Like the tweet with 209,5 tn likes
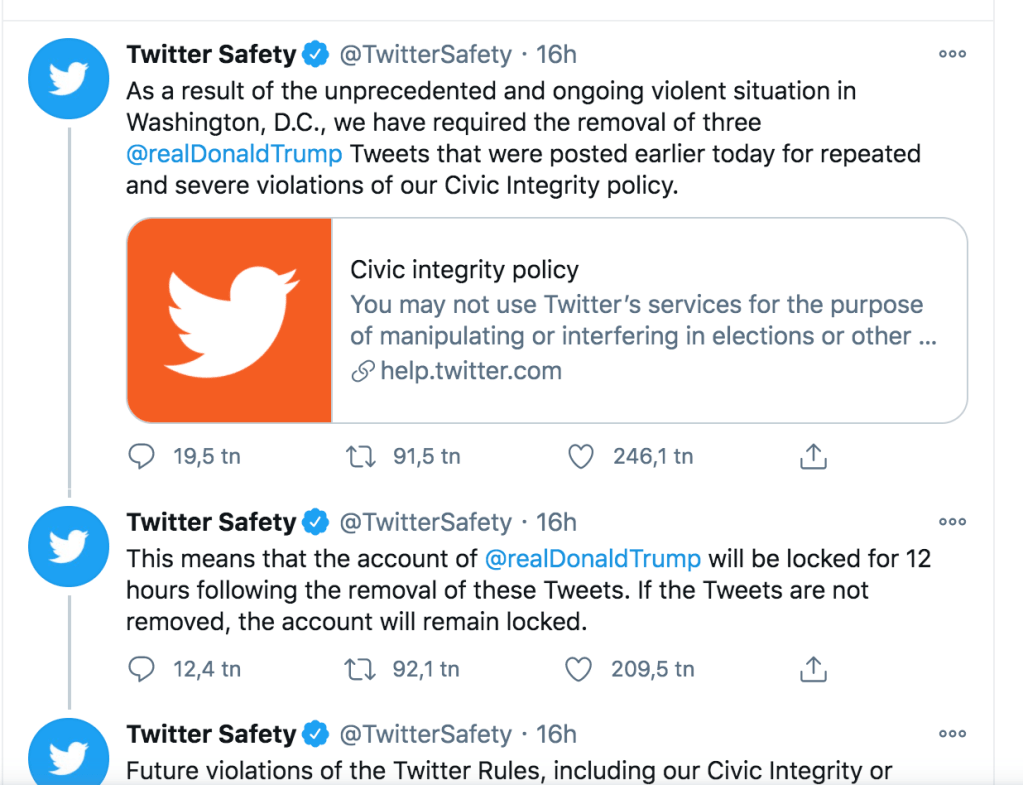 tap(579, 669)
